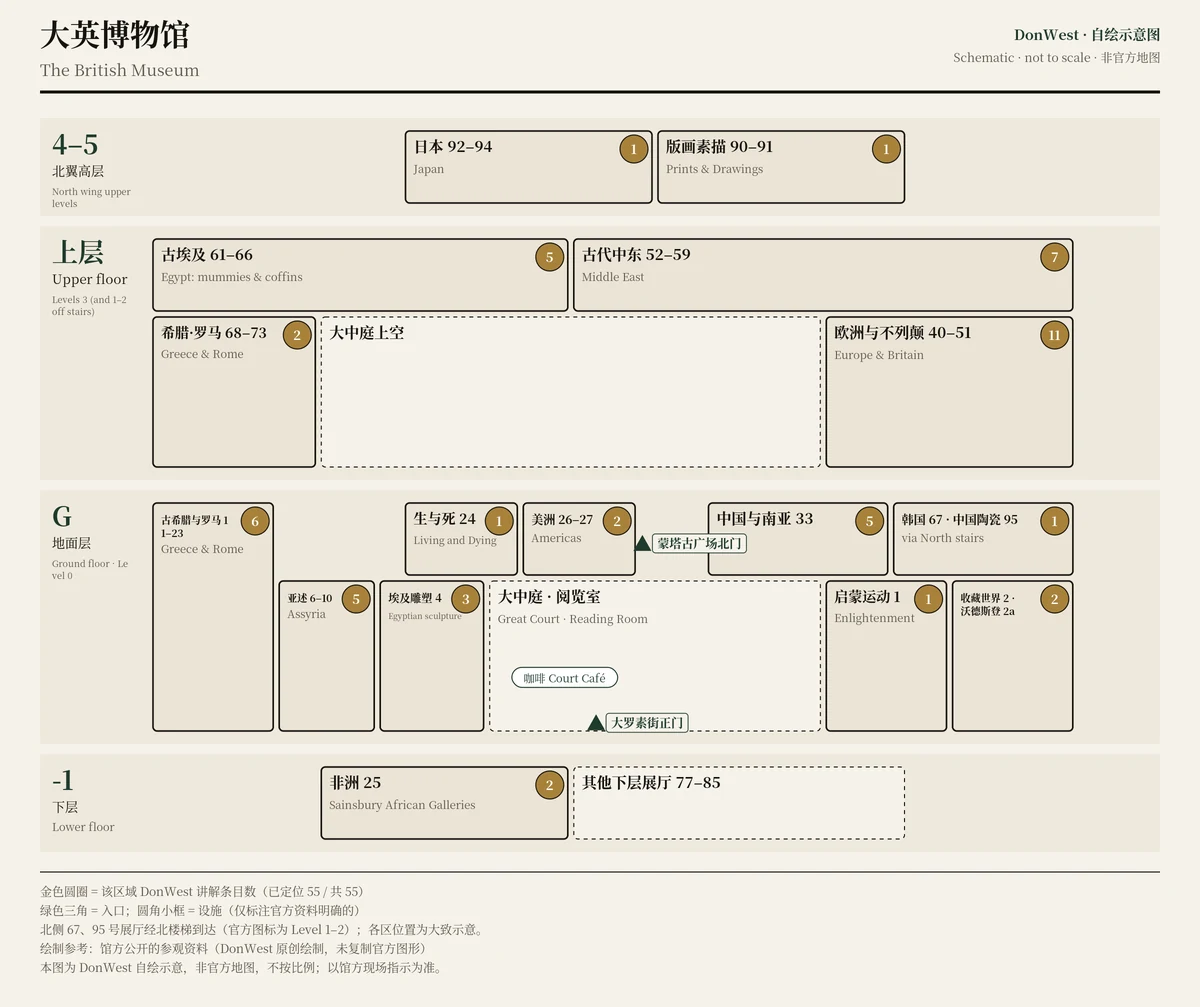Click the gold badge 2 on 非洲 25

(549, 785)
